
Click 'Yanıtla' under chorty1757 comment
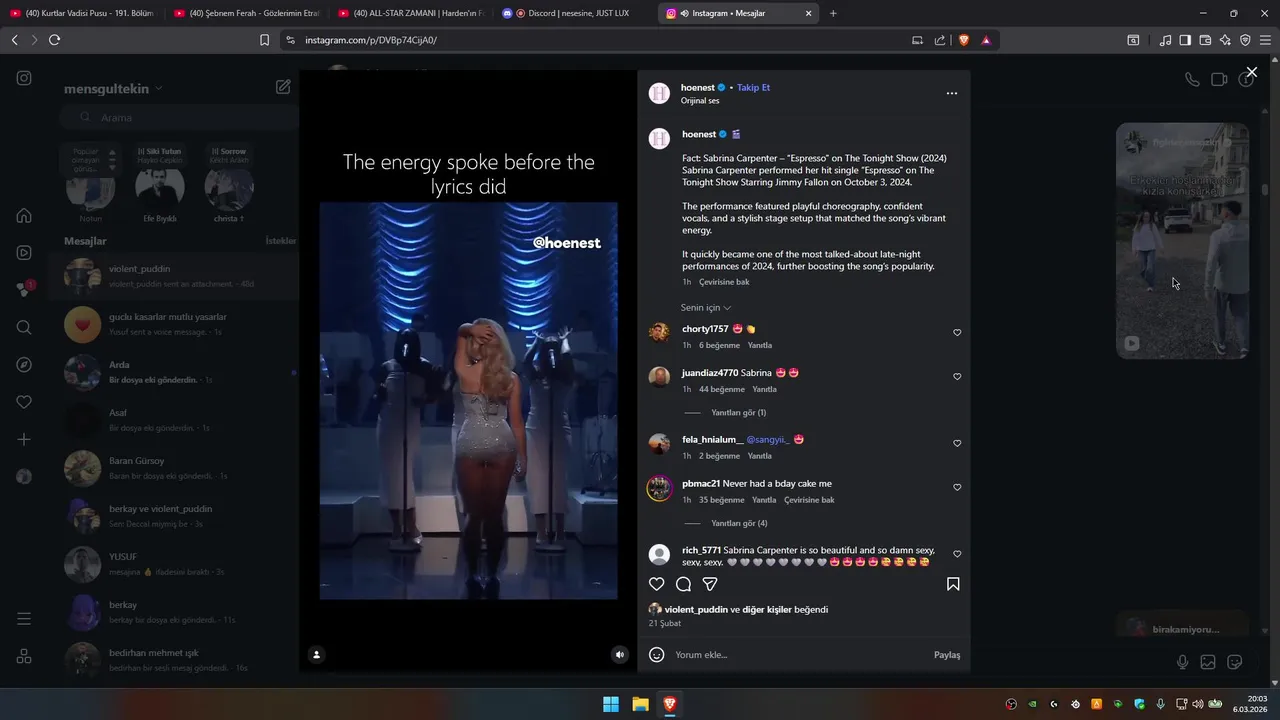[x=760, y=345]
